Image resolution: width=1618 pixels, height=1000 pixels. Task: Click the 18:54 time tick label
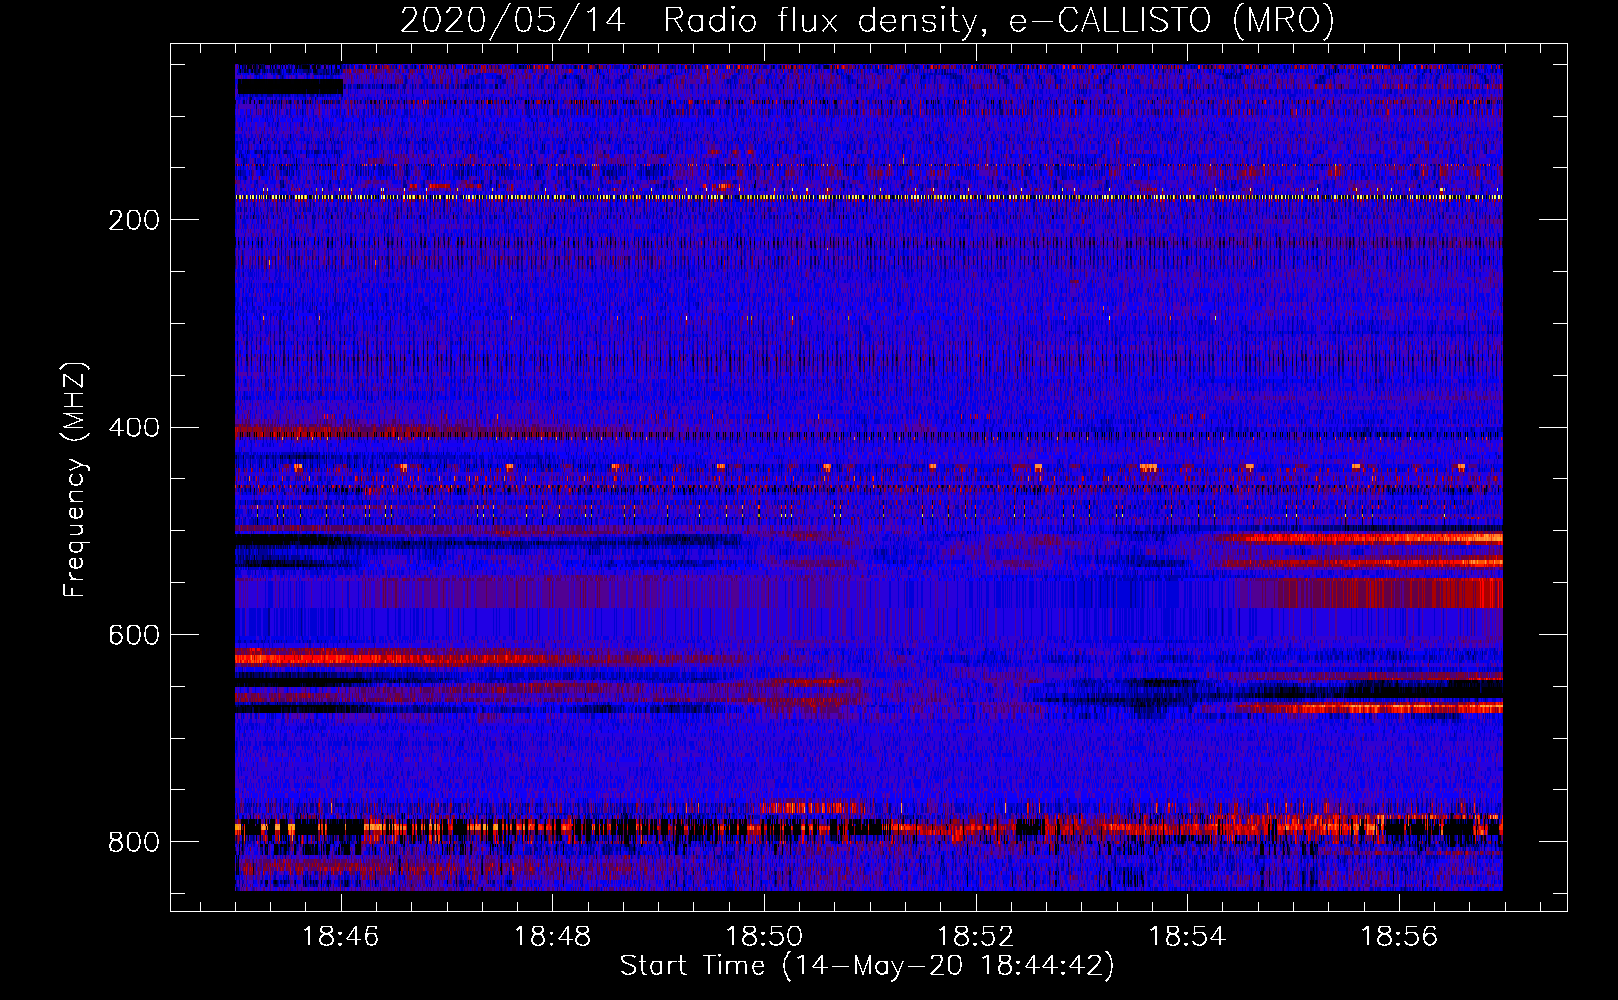point(1187,937)
